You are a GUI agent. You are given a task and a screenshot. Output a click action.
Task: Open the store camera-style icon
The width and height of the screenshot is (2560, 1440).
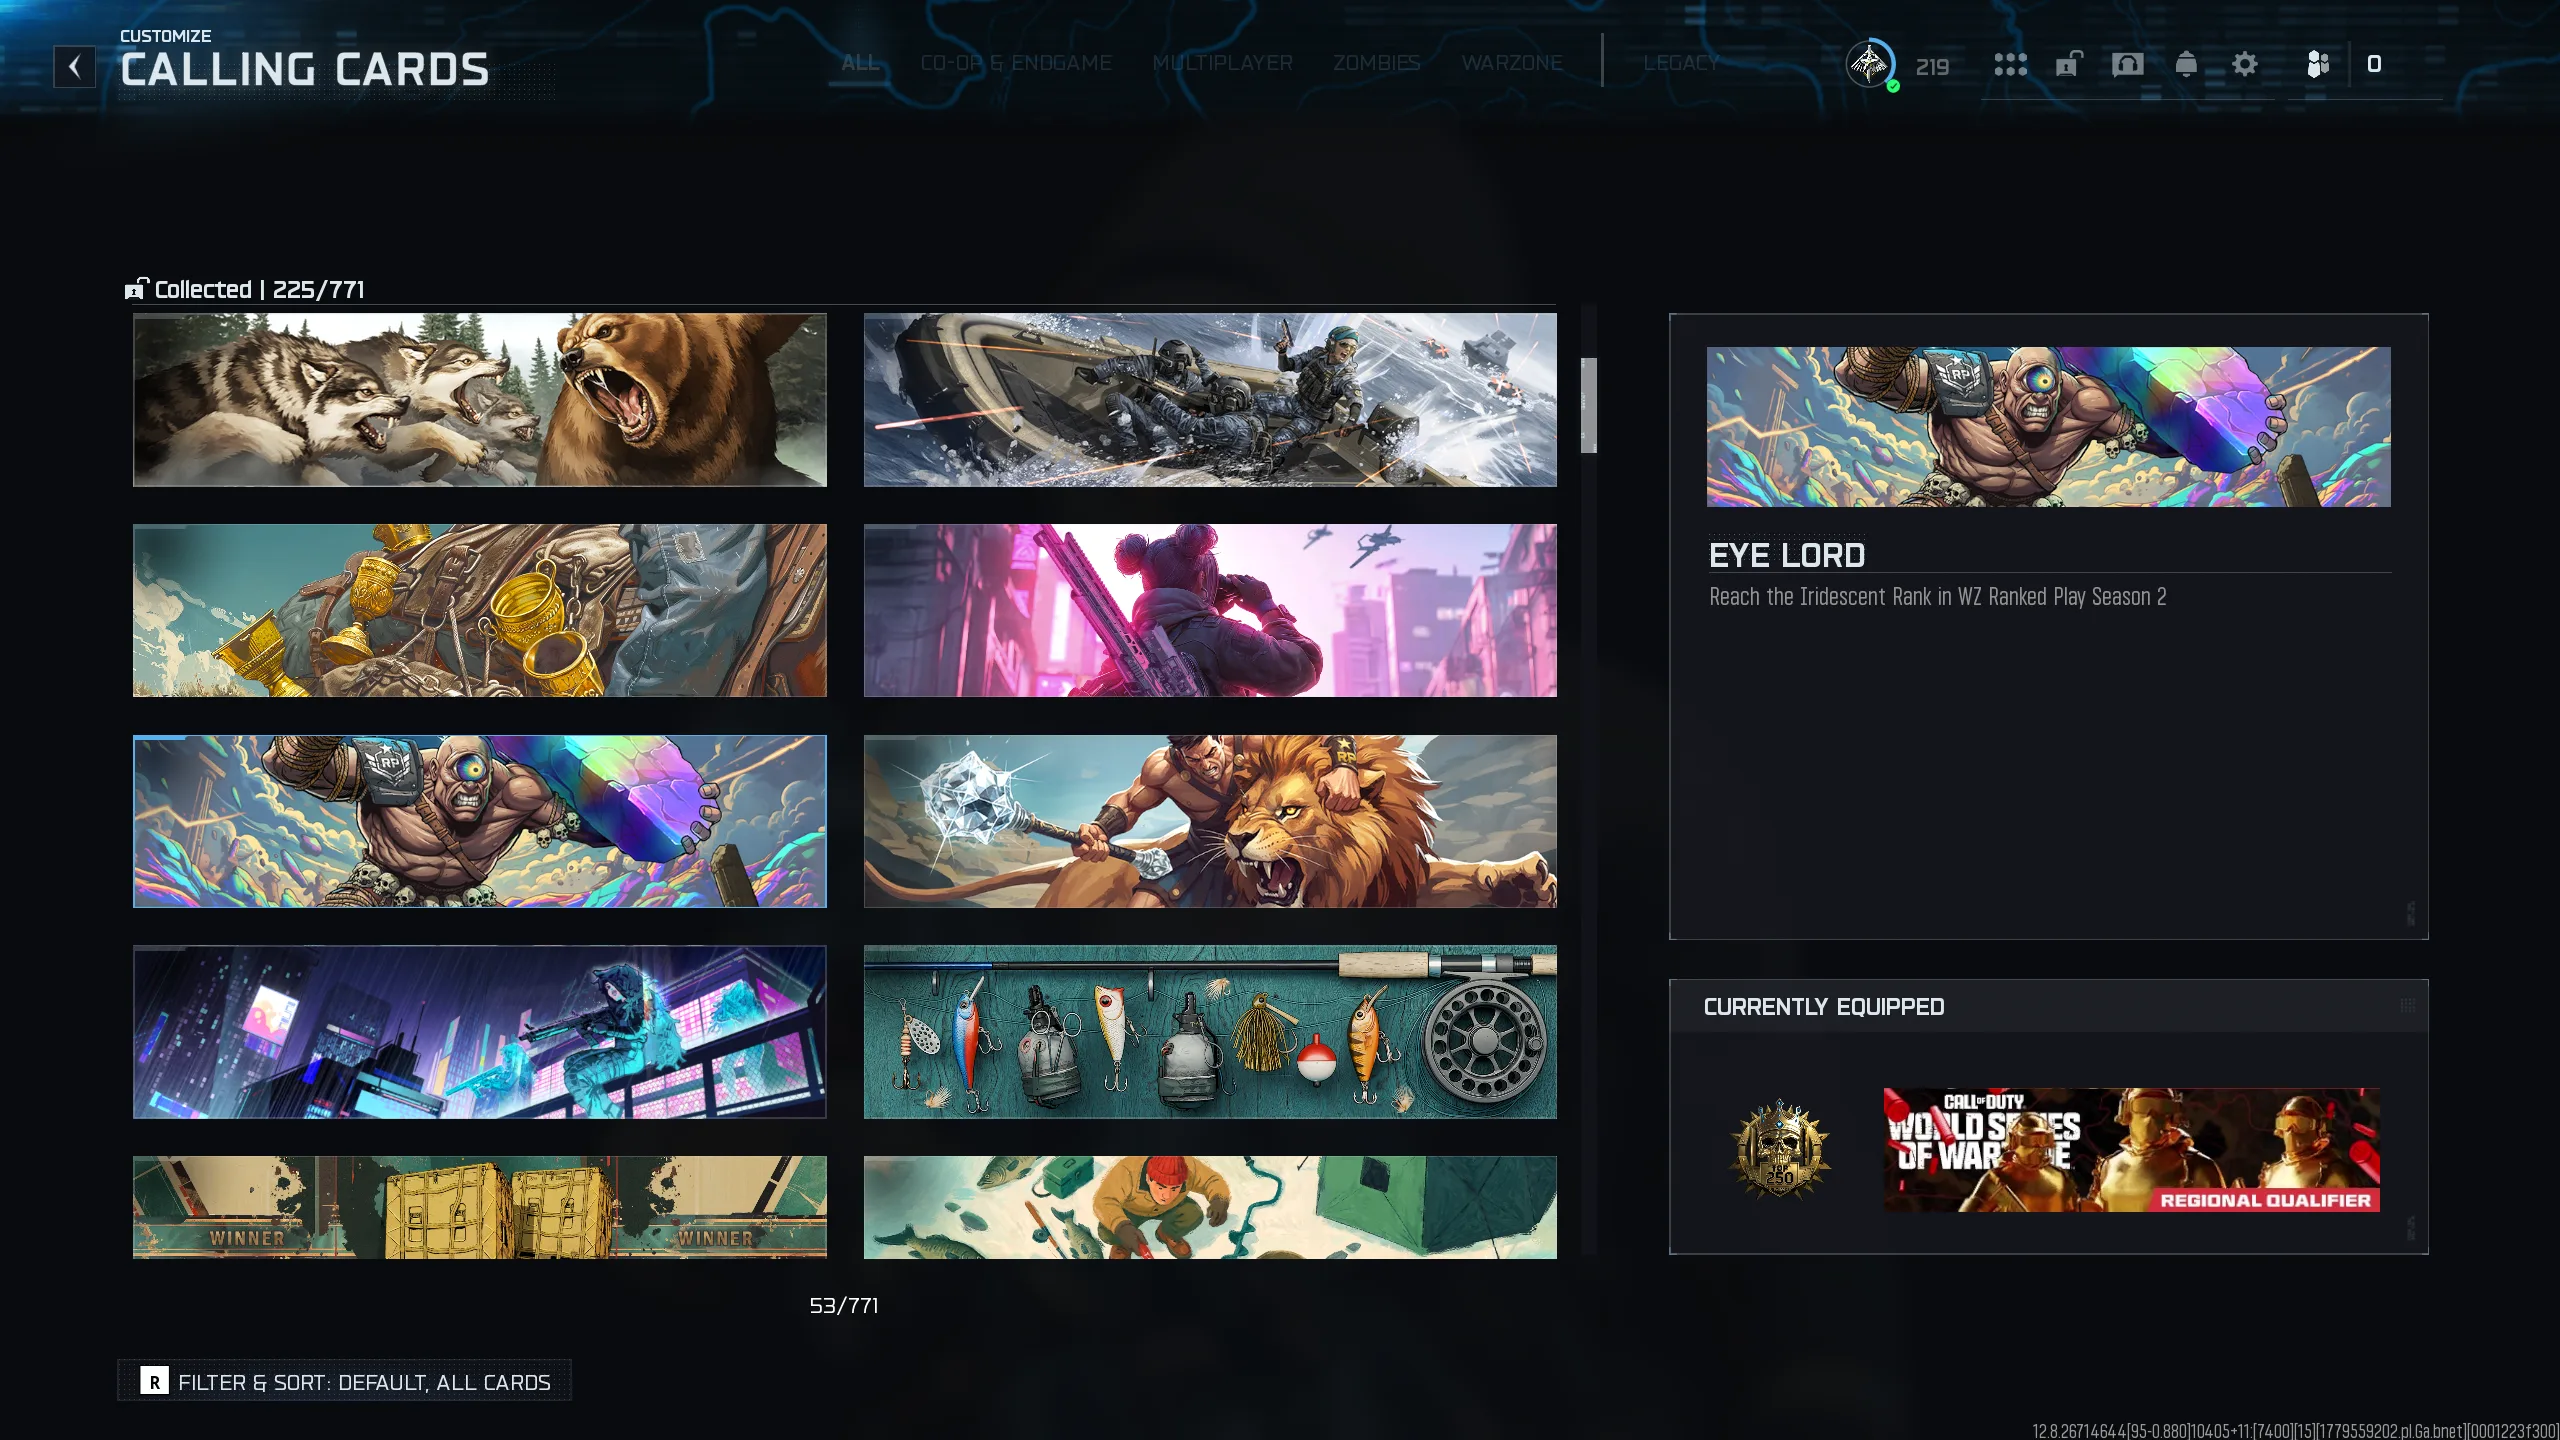pos(2127,65)
